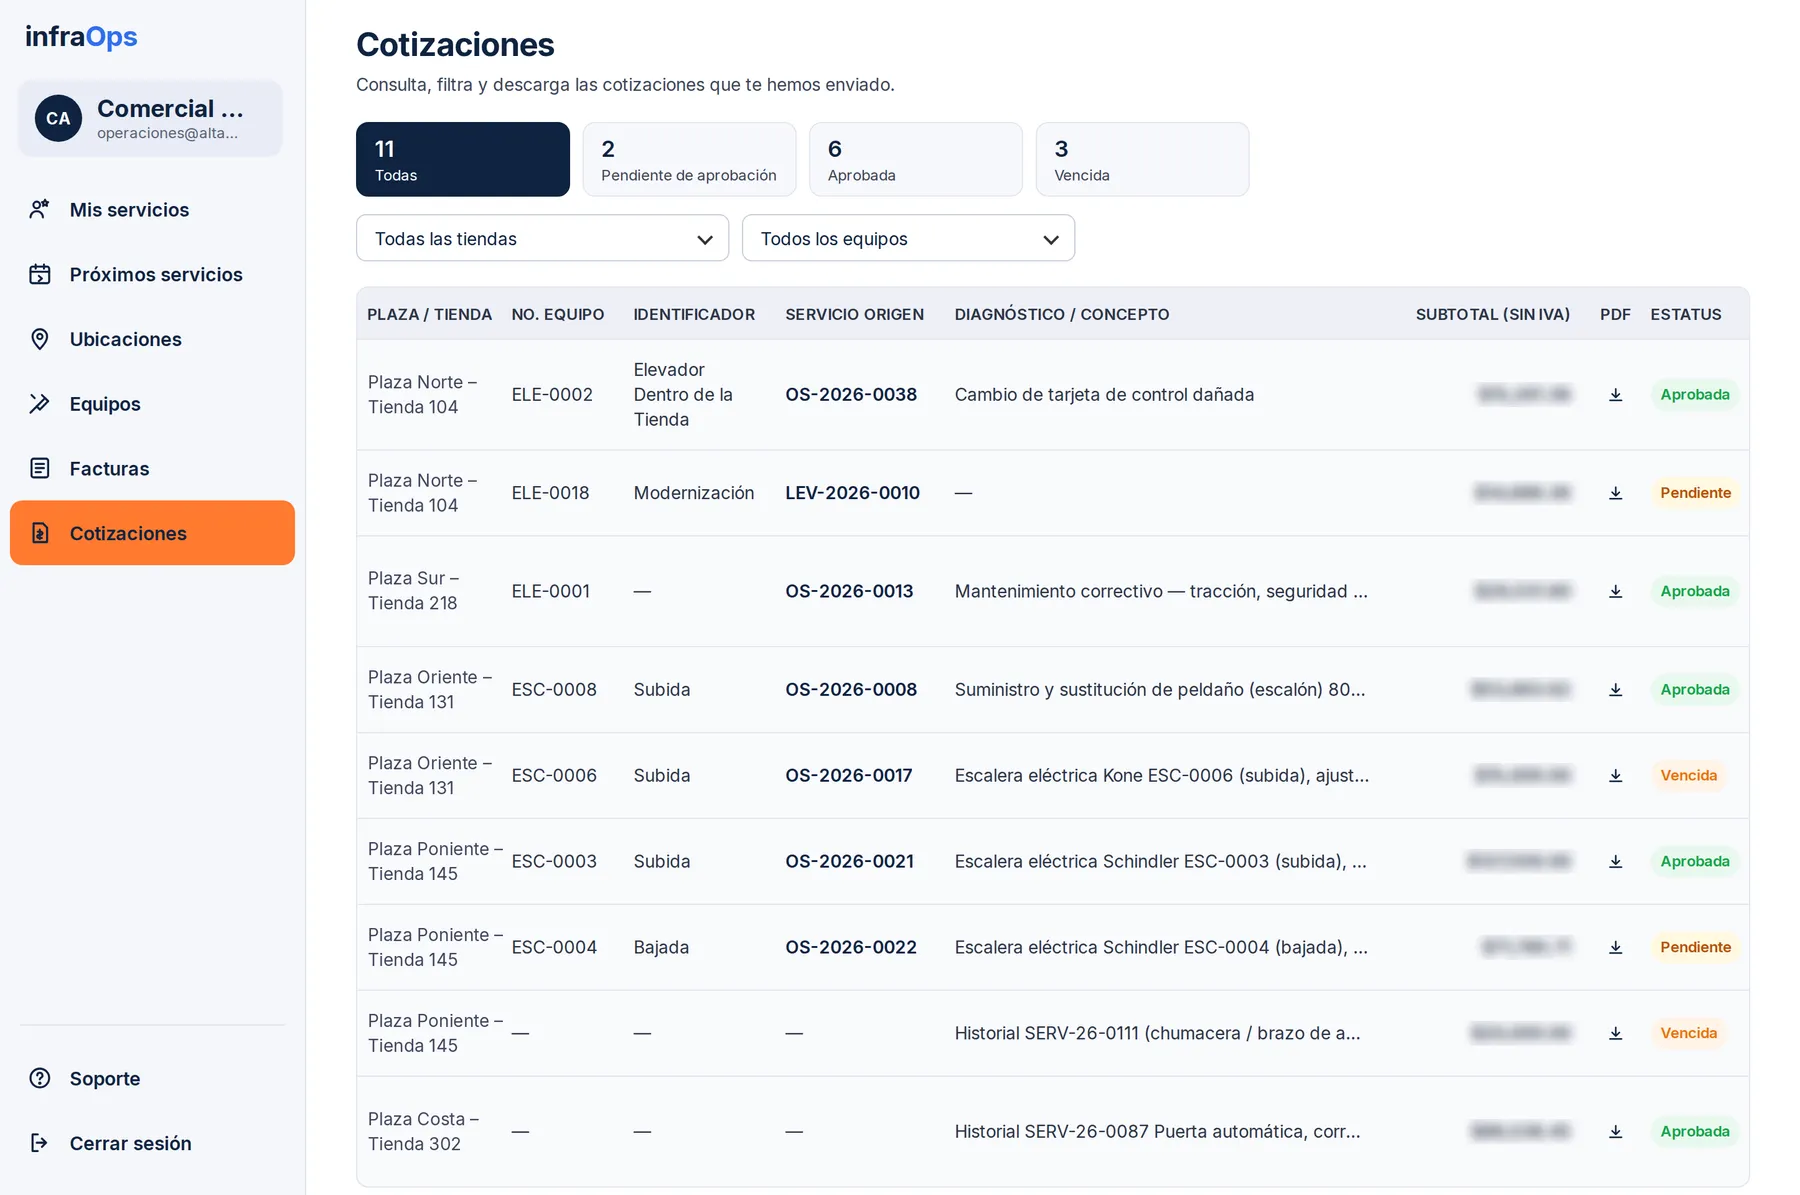Screen dimensions: 1800x1195
Task: Click Plaza Sur – Tienda 218 cell
Action: (x=413, y=591)
